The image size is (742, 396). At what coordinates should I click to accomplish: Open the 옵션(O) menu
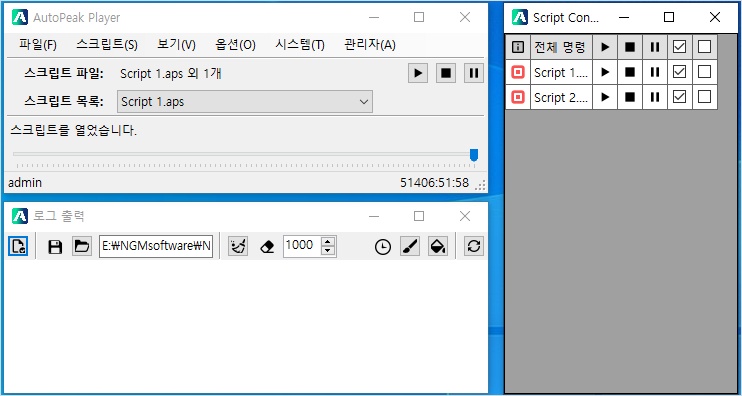click(x=235, y=45)
